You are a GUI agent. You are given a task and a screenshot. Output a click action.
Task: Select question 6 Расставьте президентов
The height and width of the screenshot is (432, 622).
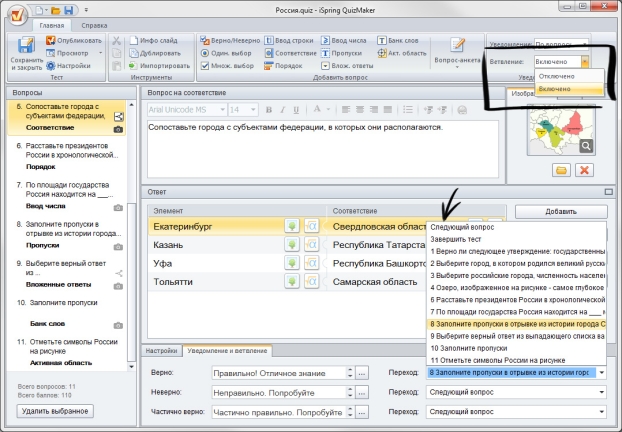coord(67,156)
